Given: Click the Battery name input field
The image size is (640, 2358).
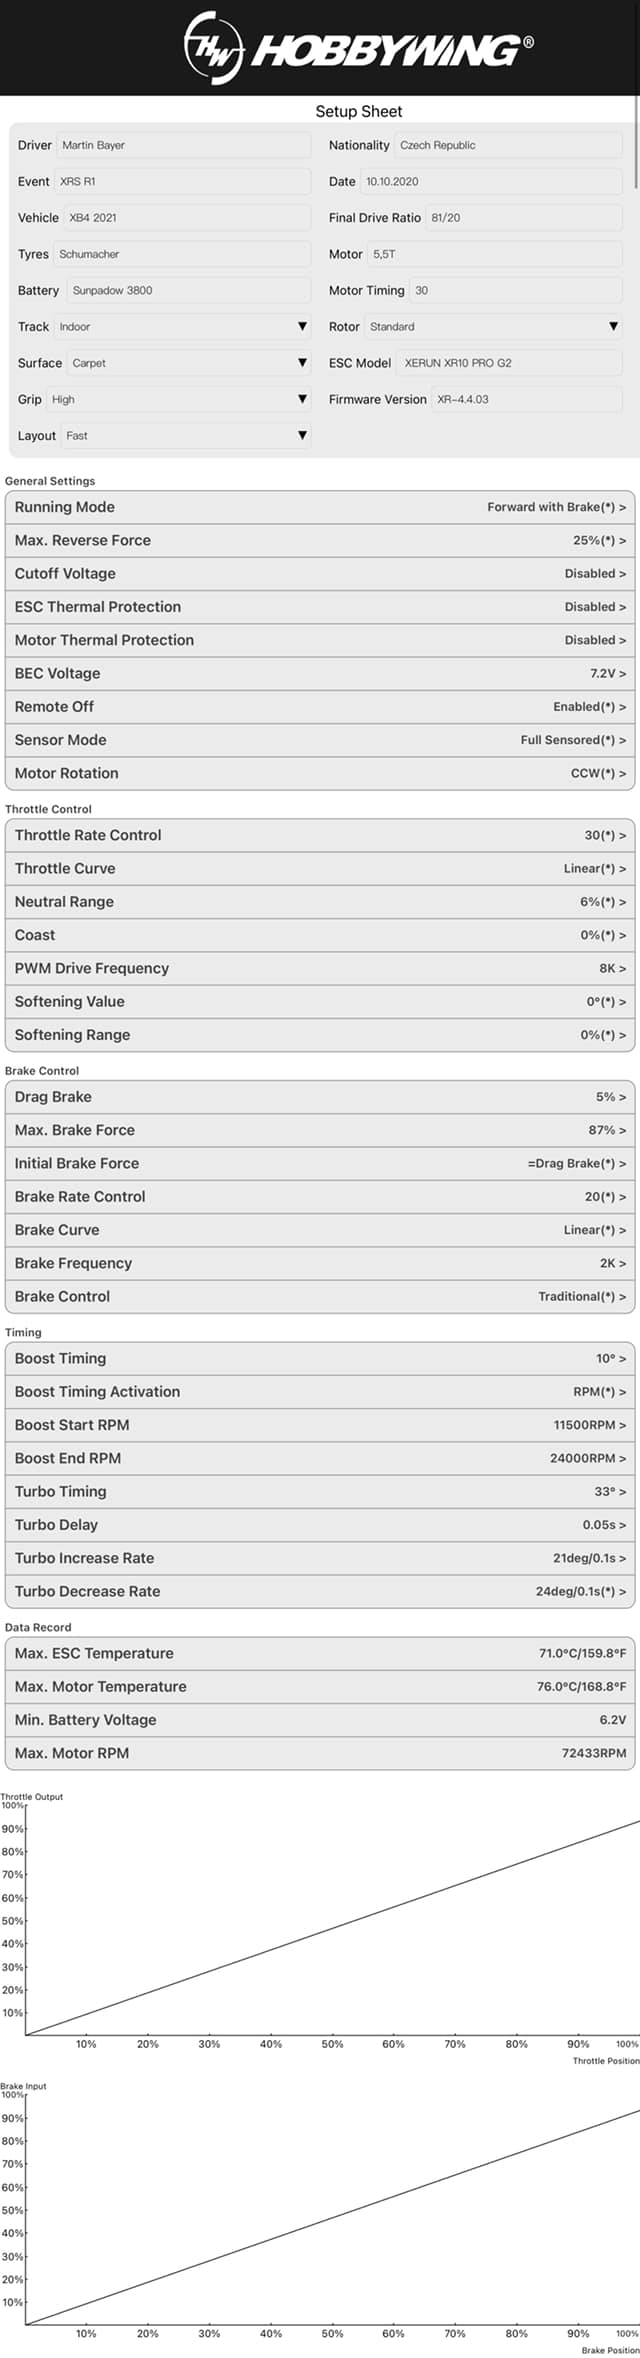Looking at the screenshot, I should point(189,291).
